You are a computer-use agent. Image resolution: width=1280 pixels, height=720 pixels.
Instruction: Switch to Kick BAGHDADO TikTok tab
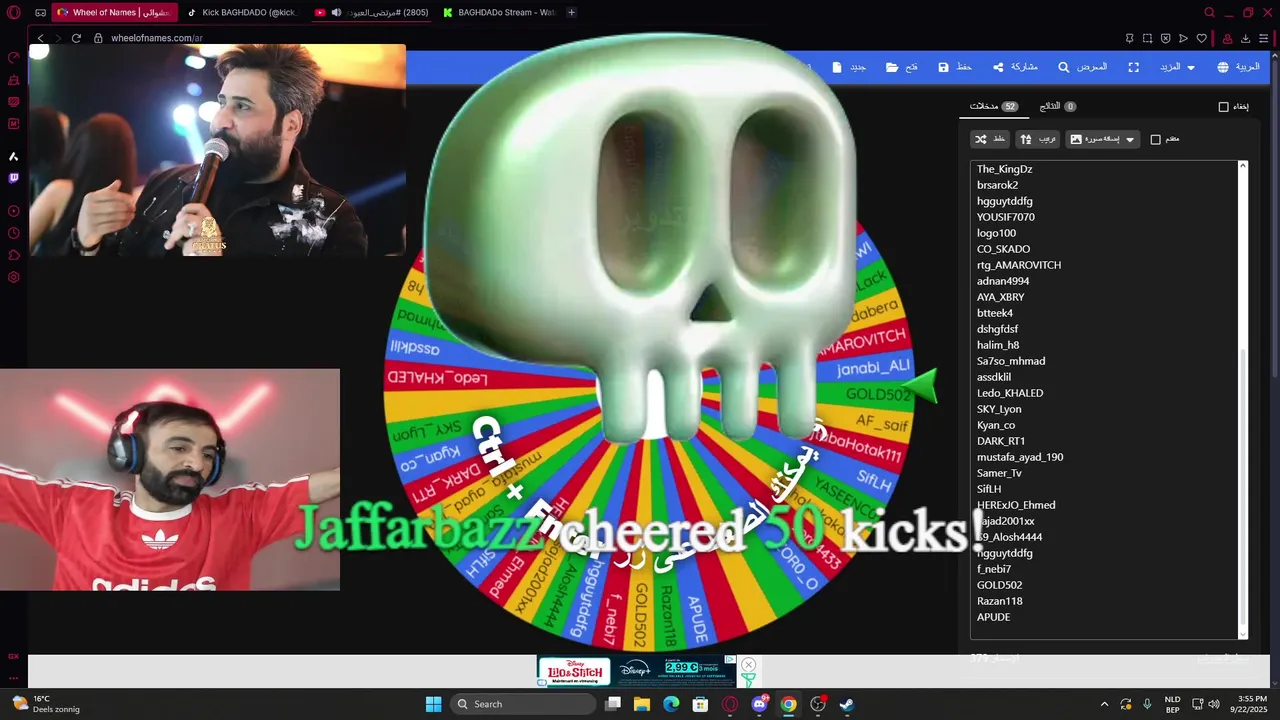pos(243,13)
